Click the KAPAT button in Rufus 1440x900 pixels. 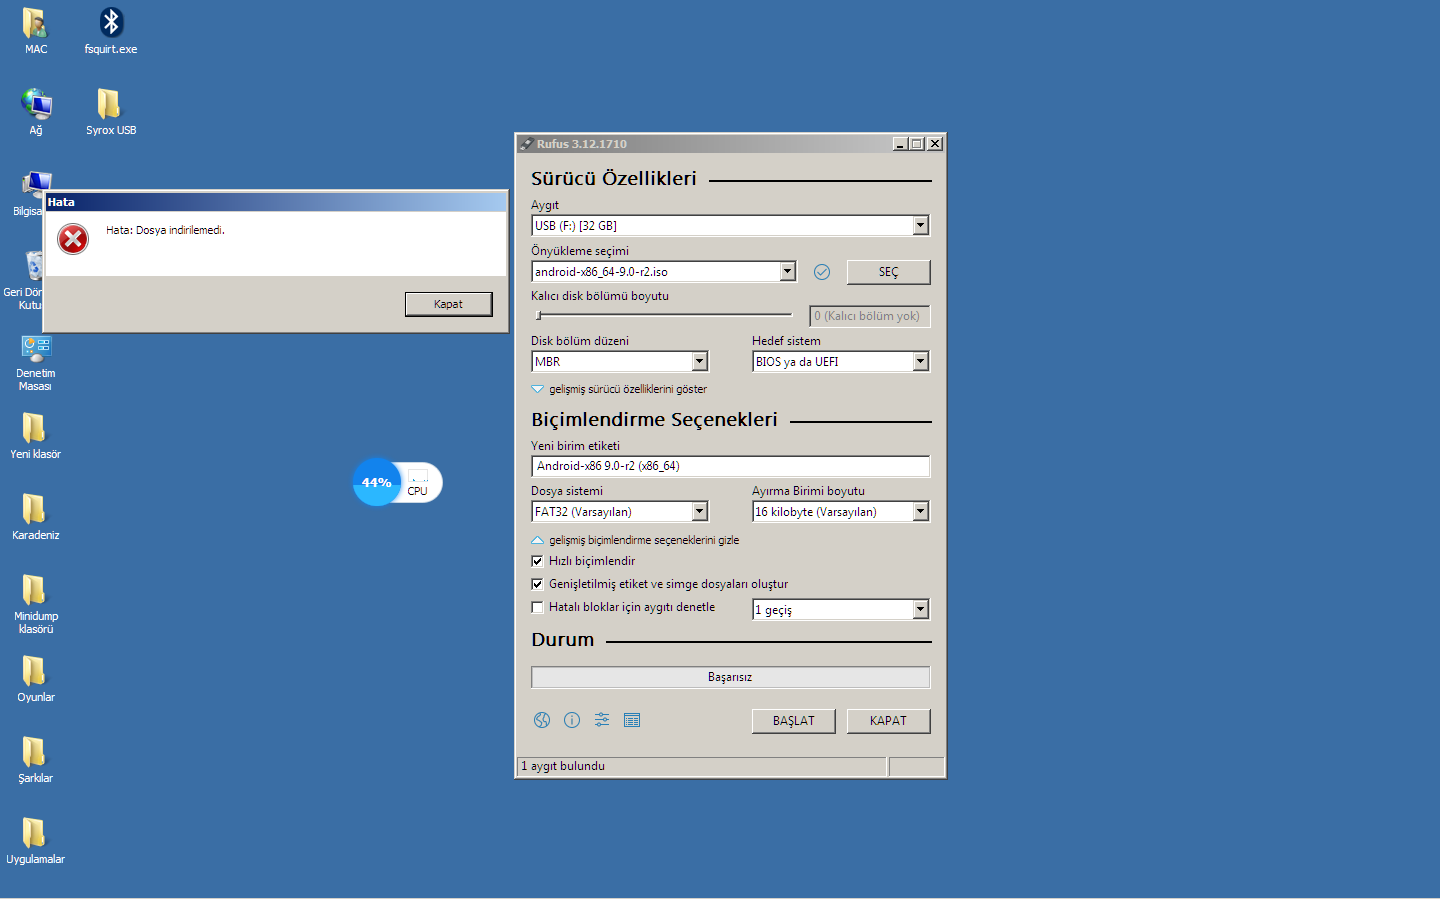(x=888, y=721)
